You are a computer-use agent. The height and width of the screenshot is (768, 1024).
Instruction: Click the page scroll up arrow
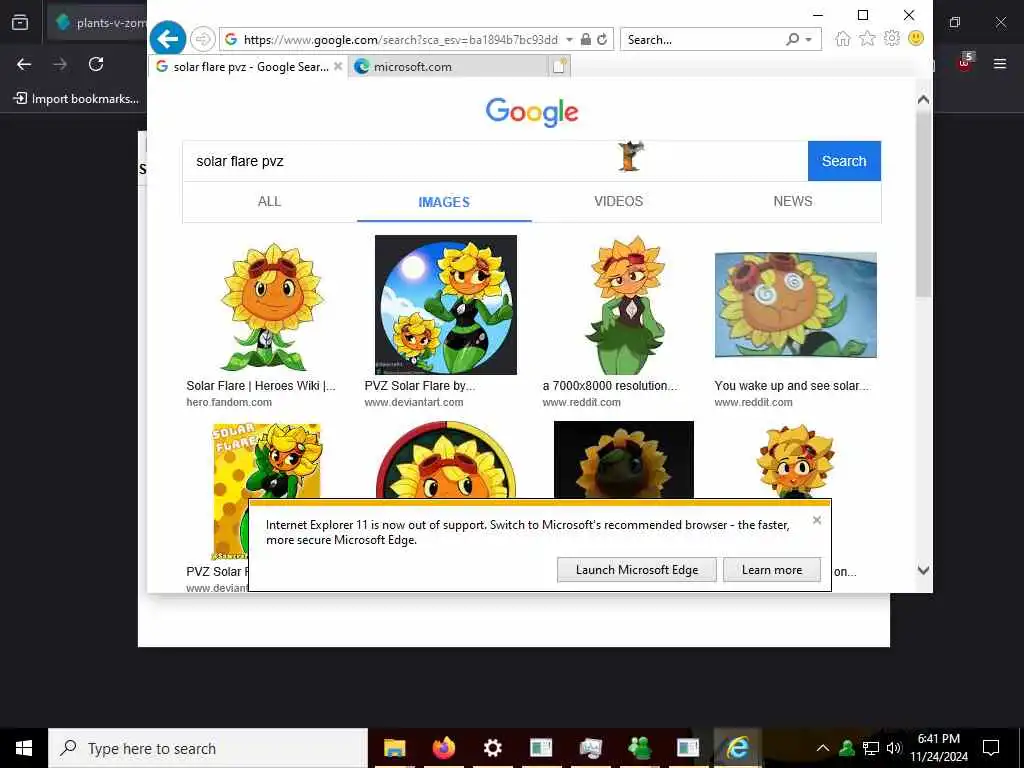tap(923, 100)
